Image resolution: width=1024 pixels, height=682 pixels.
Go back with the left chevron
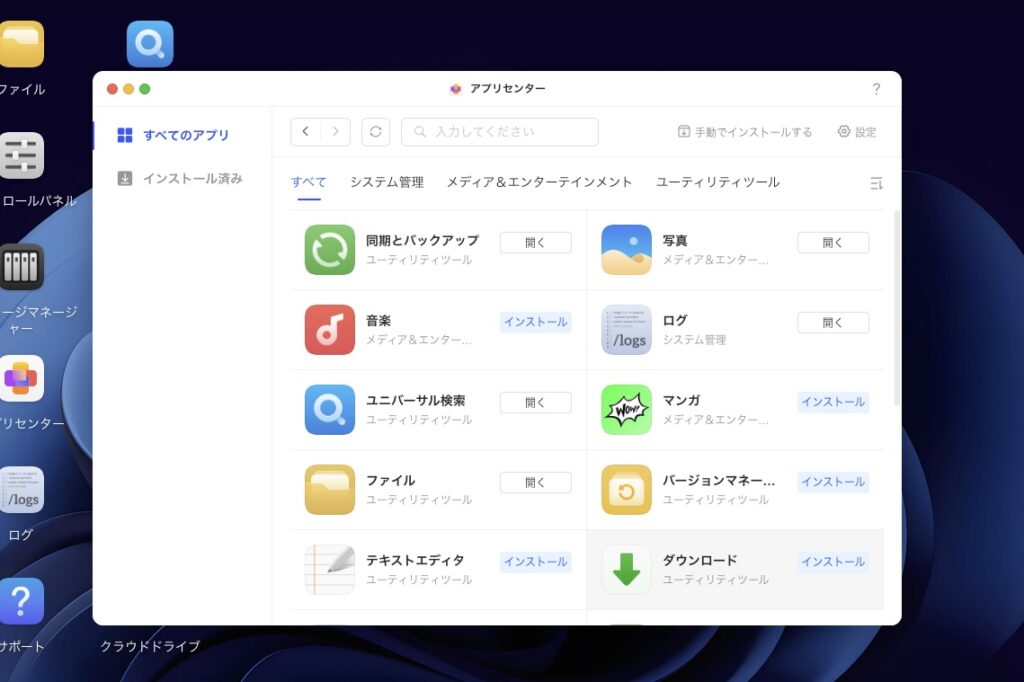(x=306, y=132)
